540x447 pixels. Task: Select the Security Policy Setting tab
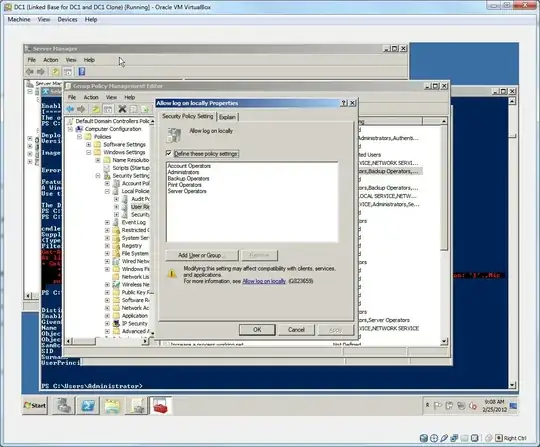[x=188, y=116]
